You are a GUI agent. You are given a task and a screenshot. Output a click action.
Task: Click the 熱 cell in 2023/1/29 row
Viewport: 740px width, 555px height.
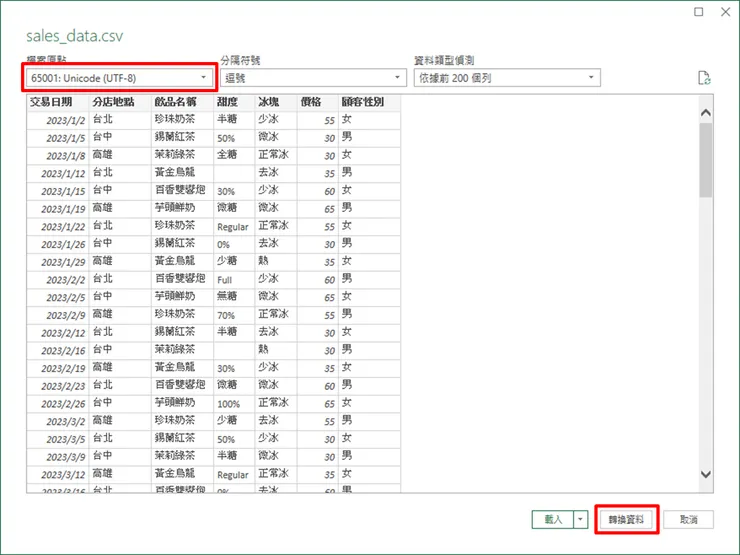point(276,262)
